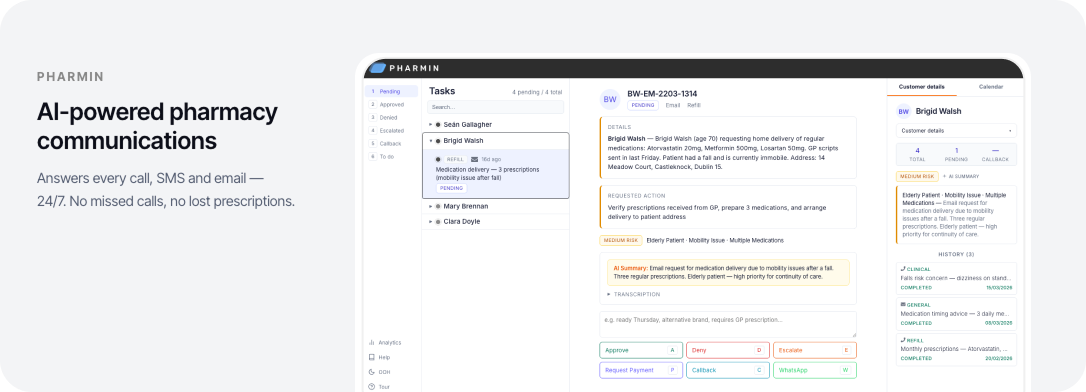Click the PENDING tag in Brigid's task card
1086x392 pixels.
pyautogui.click(x=451, y=188)
